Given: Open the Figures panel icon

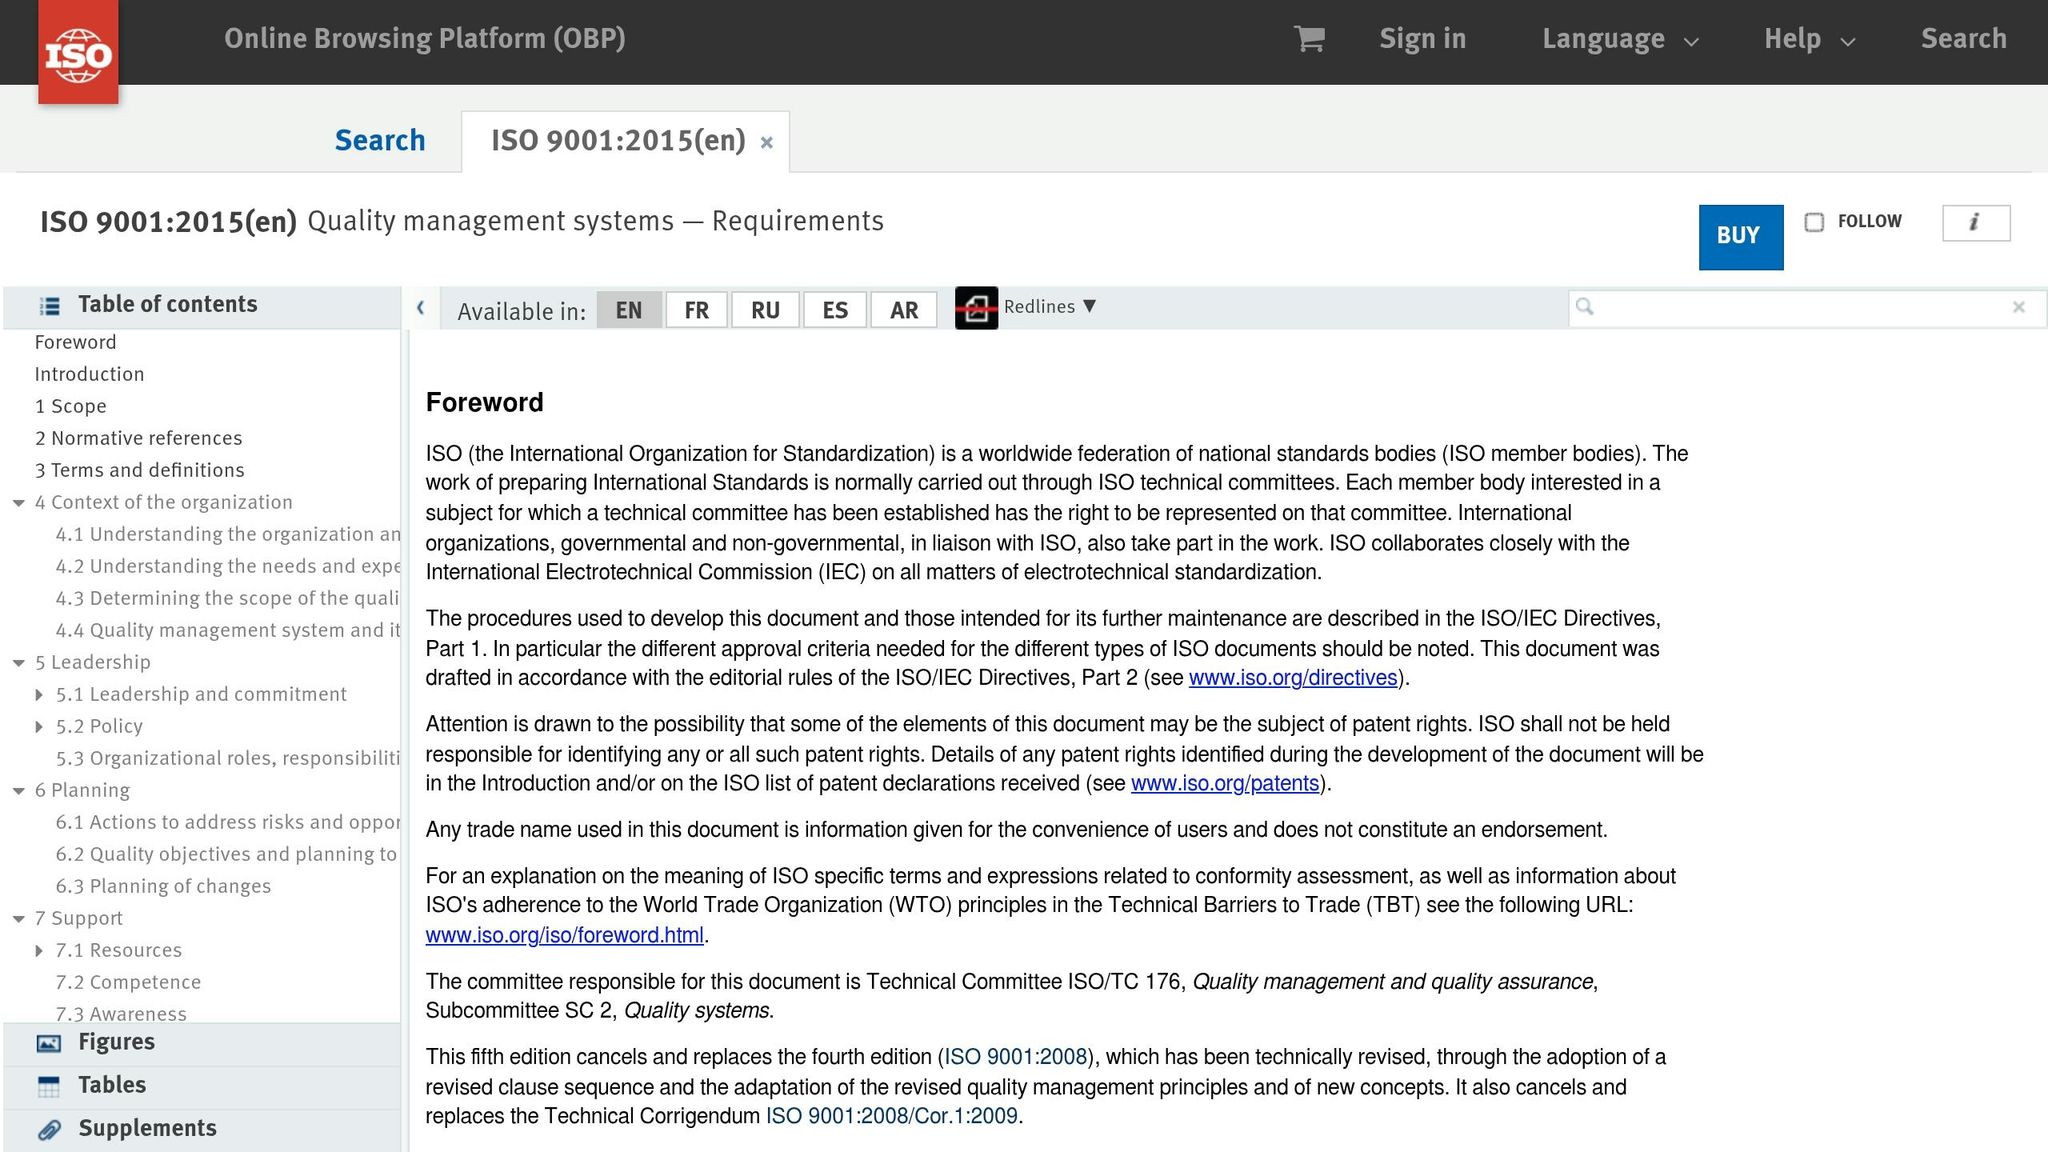Looking at the screenshot, I should coord(48,1043).
